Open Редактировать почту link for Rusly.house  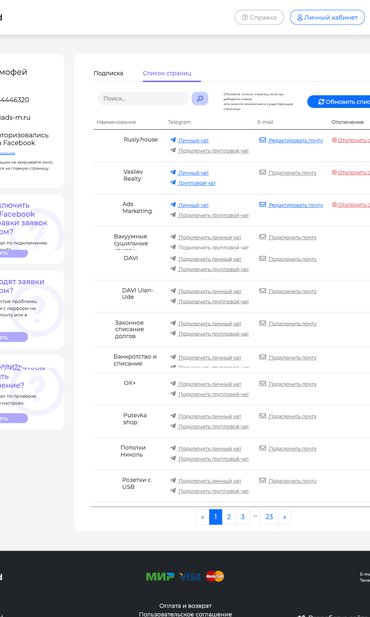coord(296,140)
